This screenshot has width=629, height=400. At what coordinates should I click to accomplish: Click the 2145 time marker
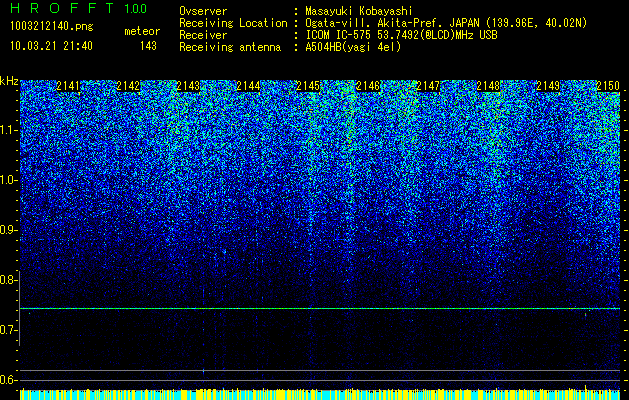coord(308,86)
